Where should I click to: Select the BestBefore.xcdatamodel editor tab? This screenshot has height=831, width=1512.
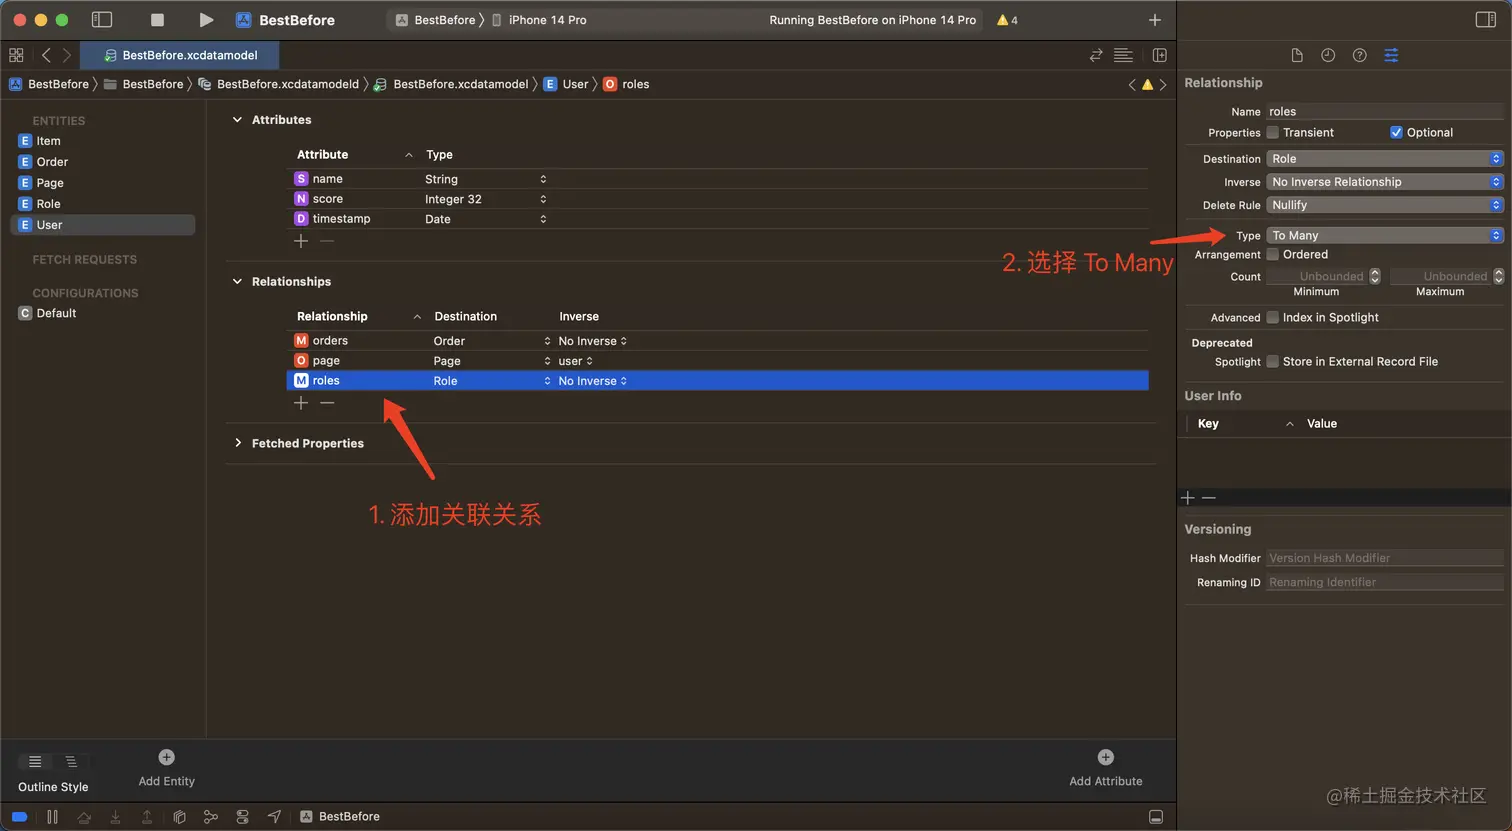point(180,55)
